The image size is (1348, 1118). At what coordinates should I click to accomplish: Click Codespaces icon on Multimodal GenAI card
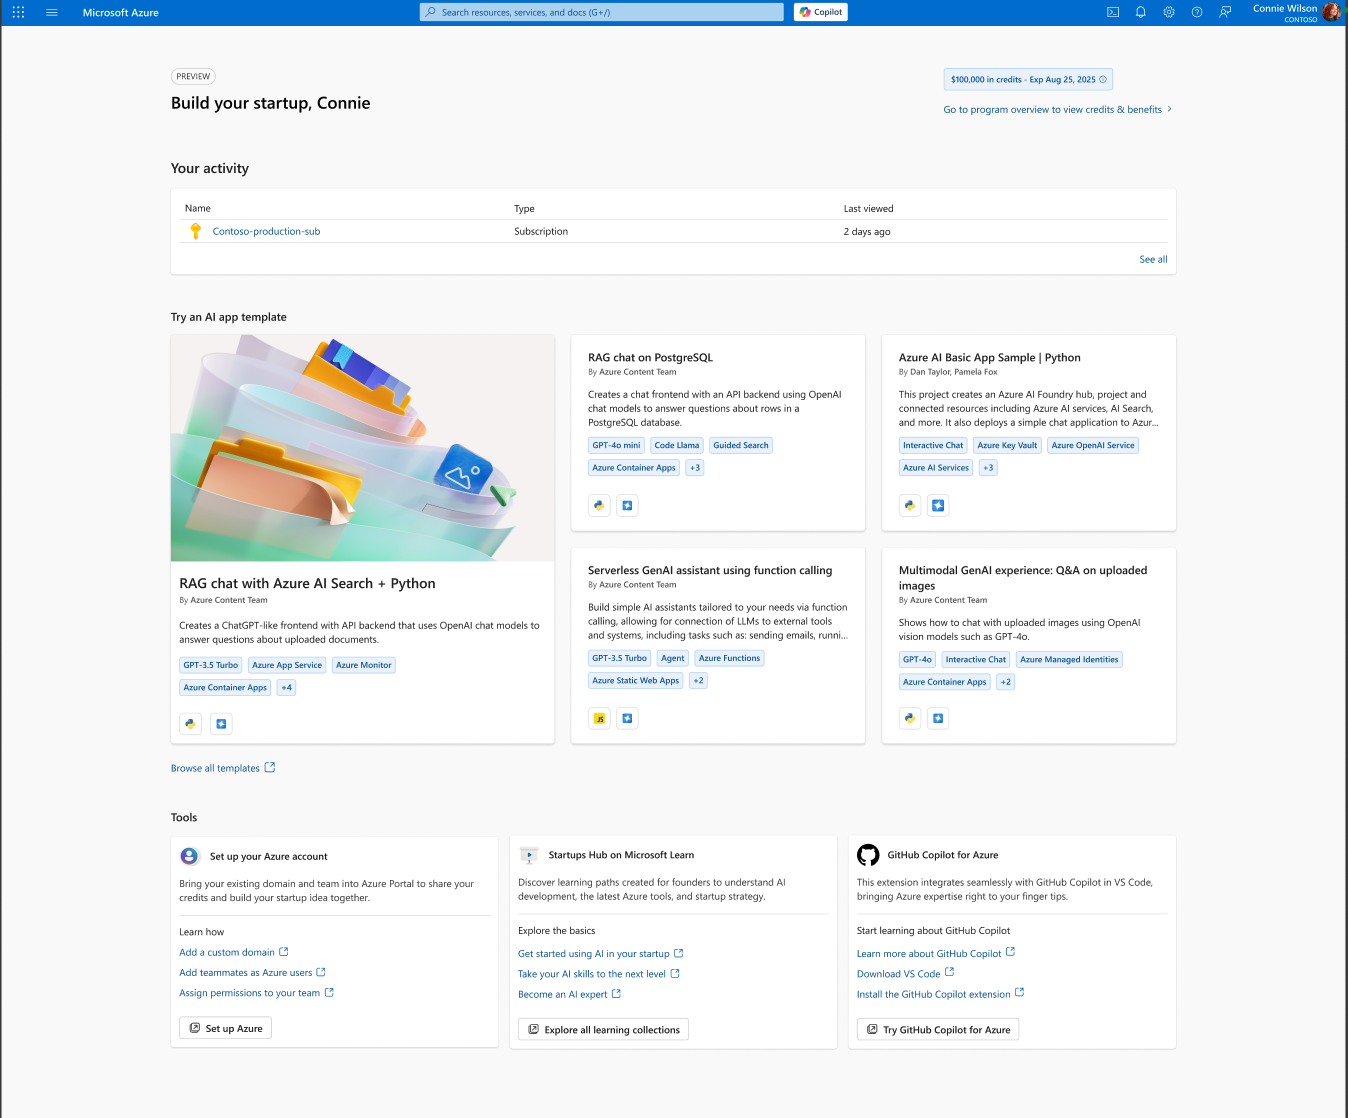coord(938,719)
